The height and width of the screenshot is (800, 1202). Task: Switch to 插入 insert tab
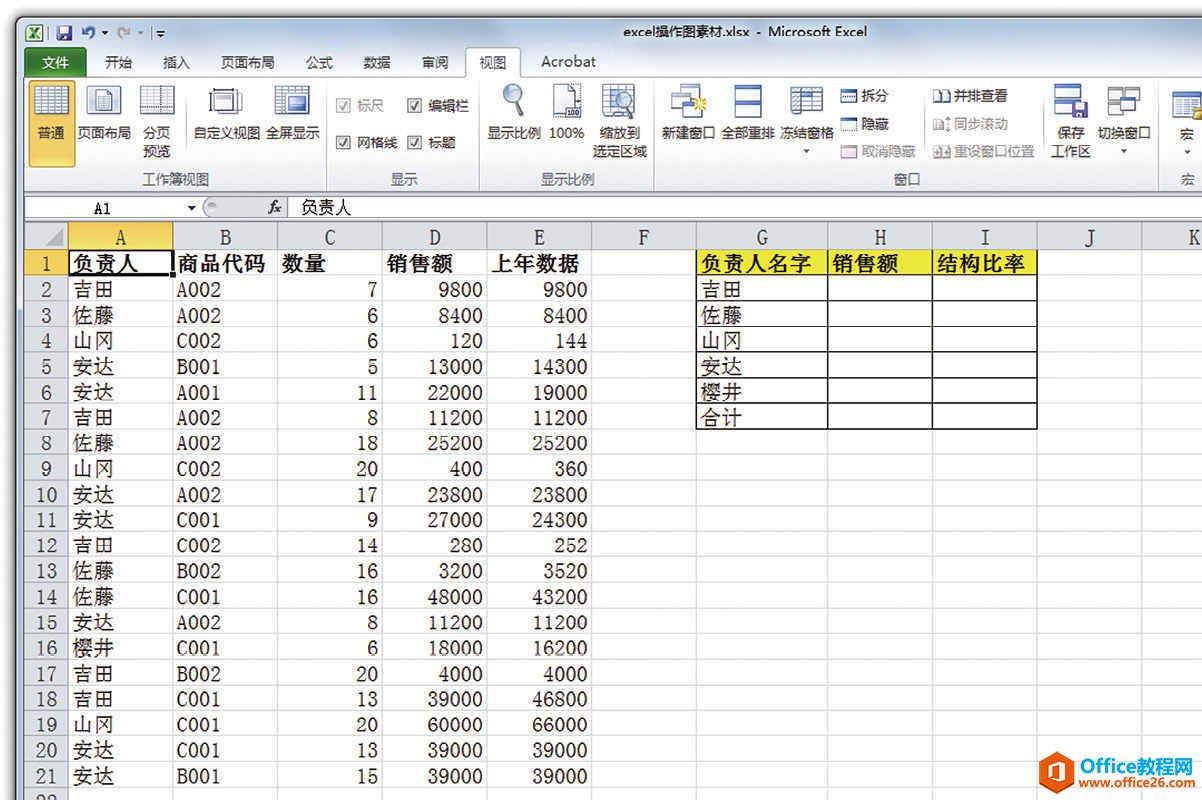click(176, 62)
